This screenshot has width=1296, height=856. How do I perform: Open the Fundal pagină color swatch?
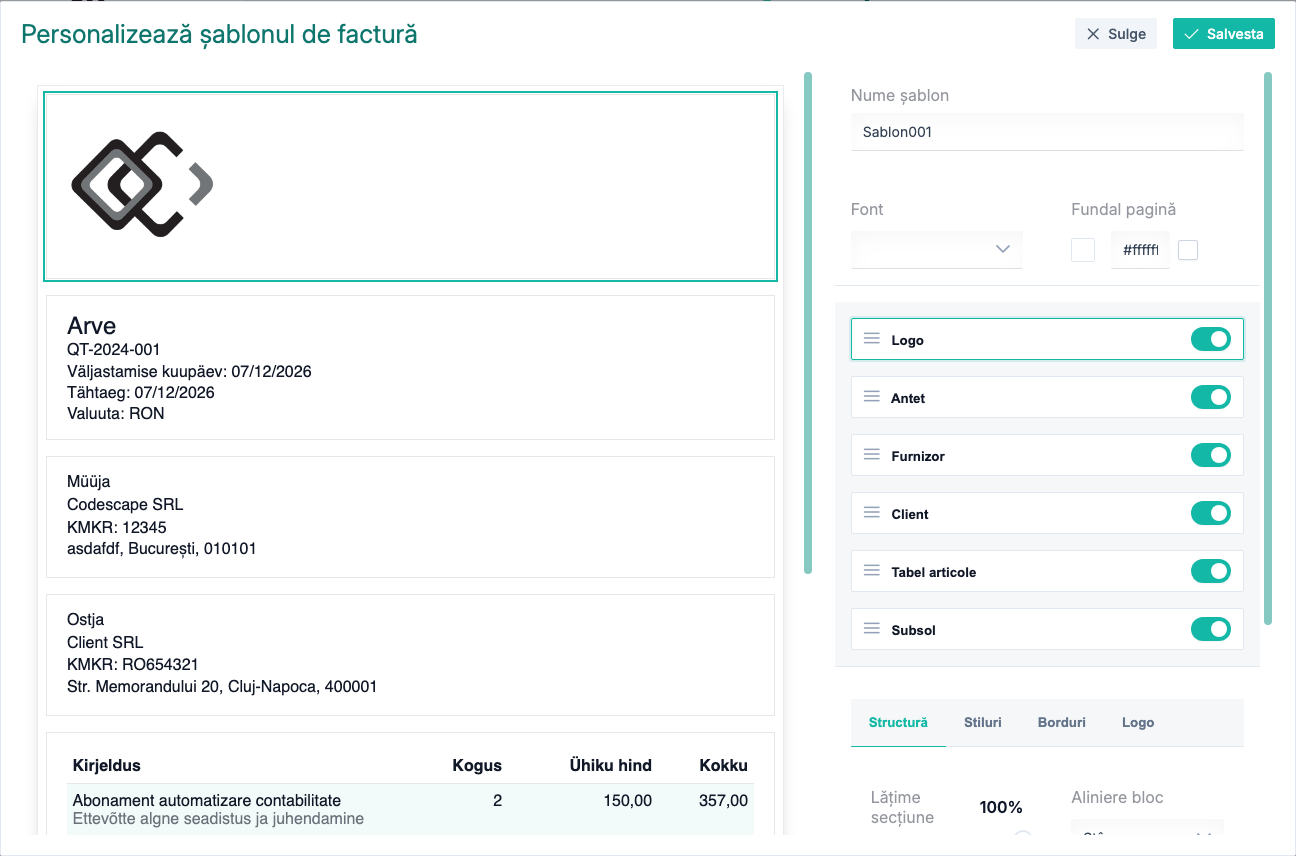pos(1083,250)
